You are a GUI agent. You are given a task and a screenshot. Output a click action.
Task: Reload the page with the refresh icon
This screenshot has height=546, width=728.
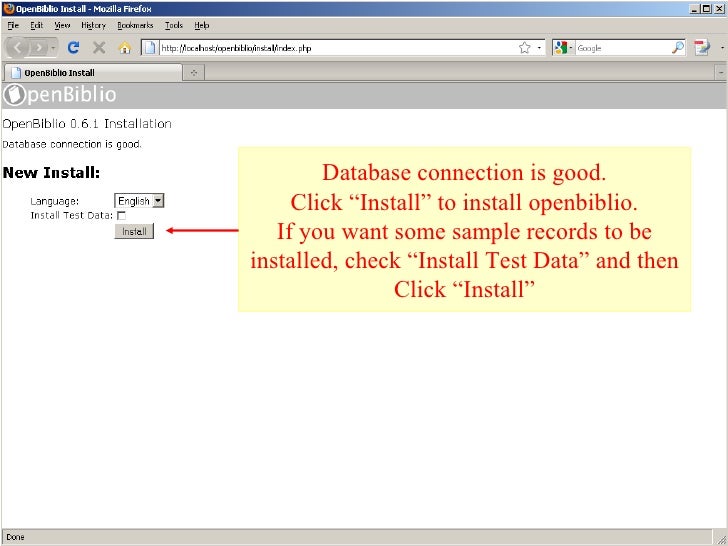coord(73,47)
